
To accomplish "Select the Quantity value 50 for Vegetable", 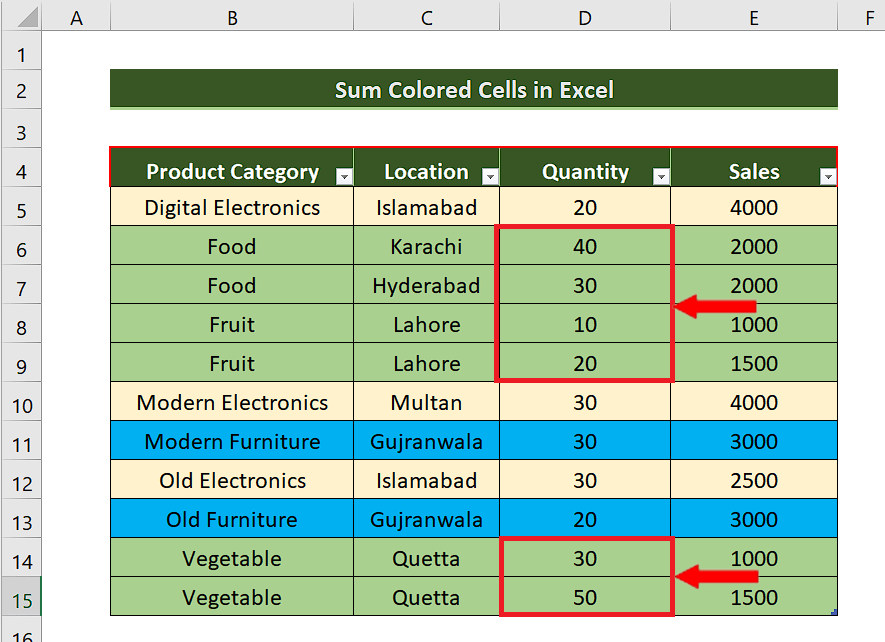I will (x=585, y=597).
